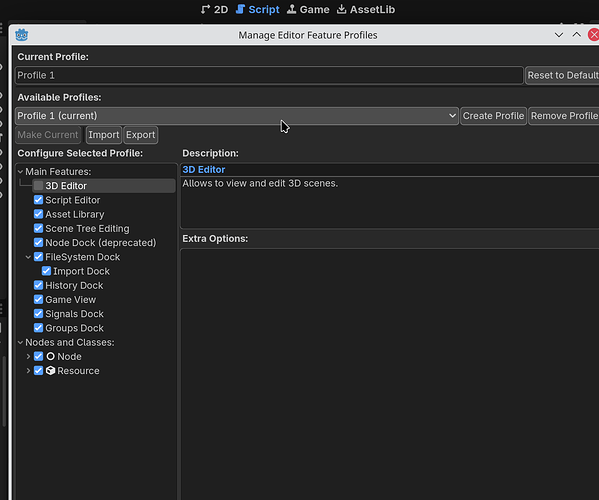
Task: Collapse the FileSystem Dock tree branch
Action: point(28,257)
